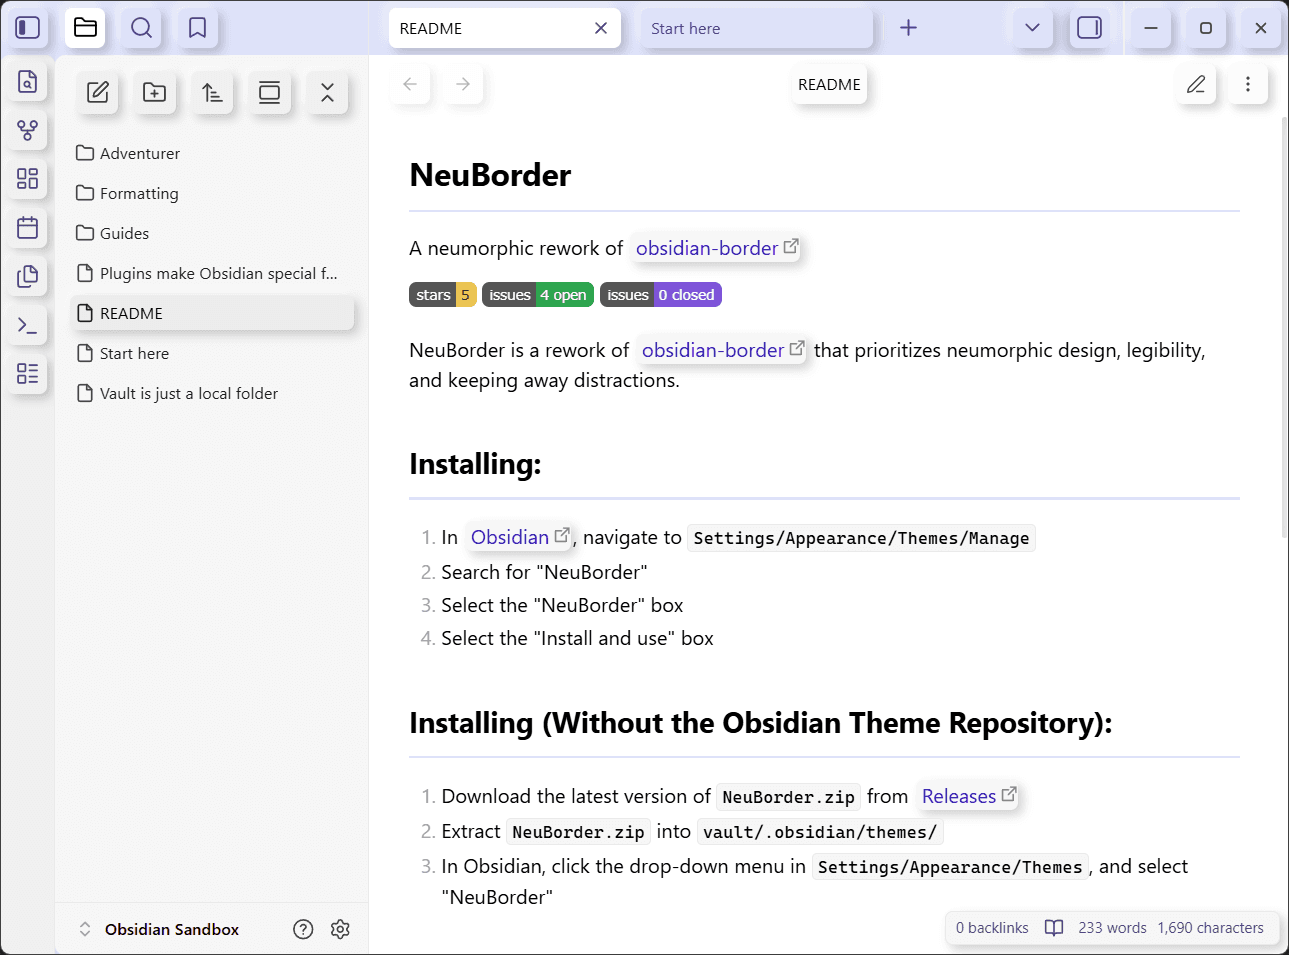Open quick switcher ribbon icon
1289x955 pixels.
tap(28, 82)
